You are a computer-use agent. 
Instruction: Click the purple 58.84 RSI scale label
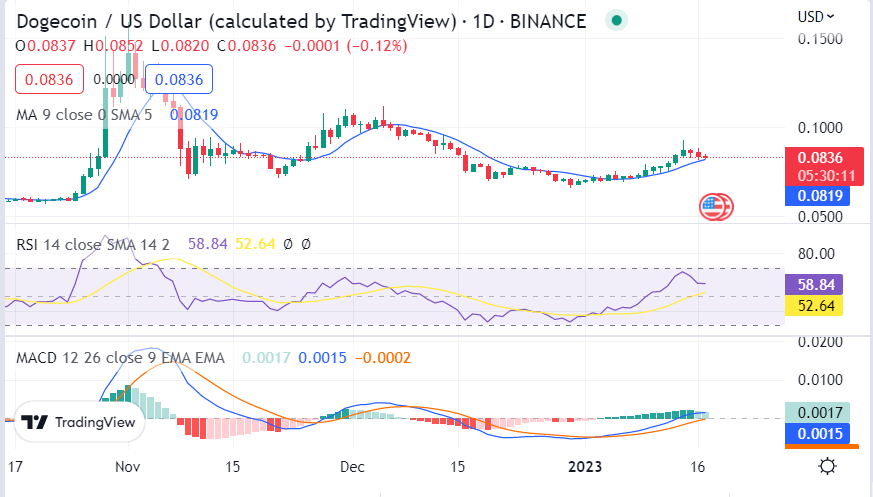[814, 284]
